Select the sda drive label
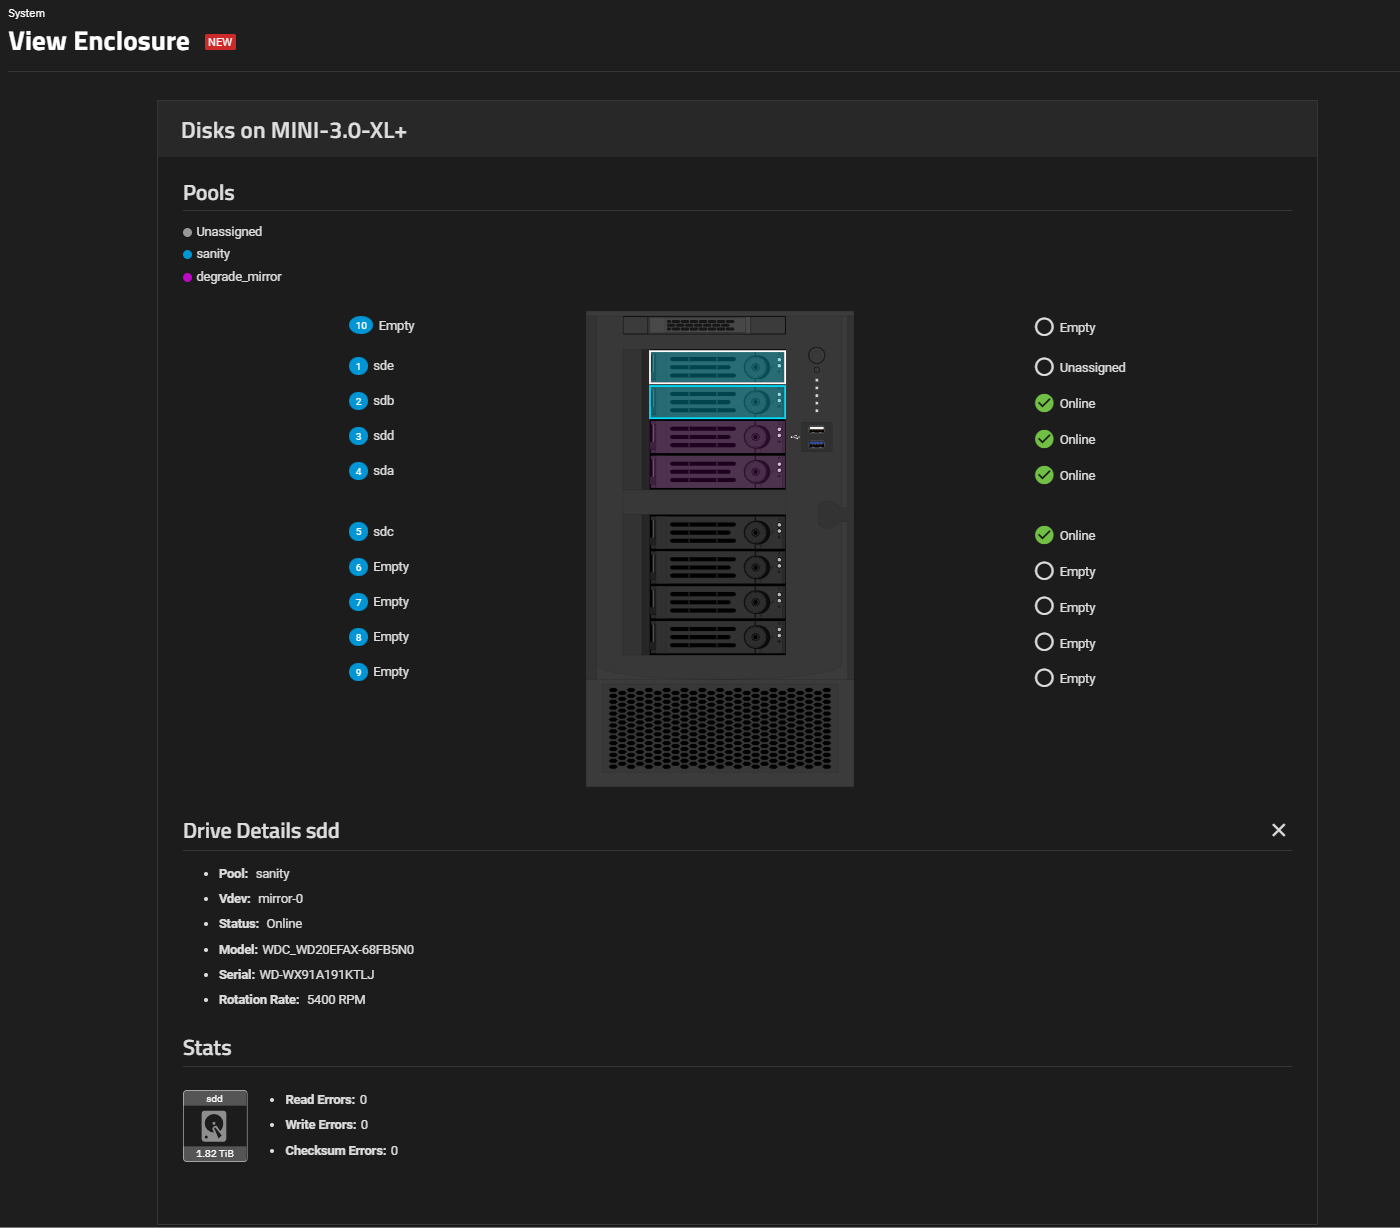This screenshot has height=1228, width=1400. [383, 471]
